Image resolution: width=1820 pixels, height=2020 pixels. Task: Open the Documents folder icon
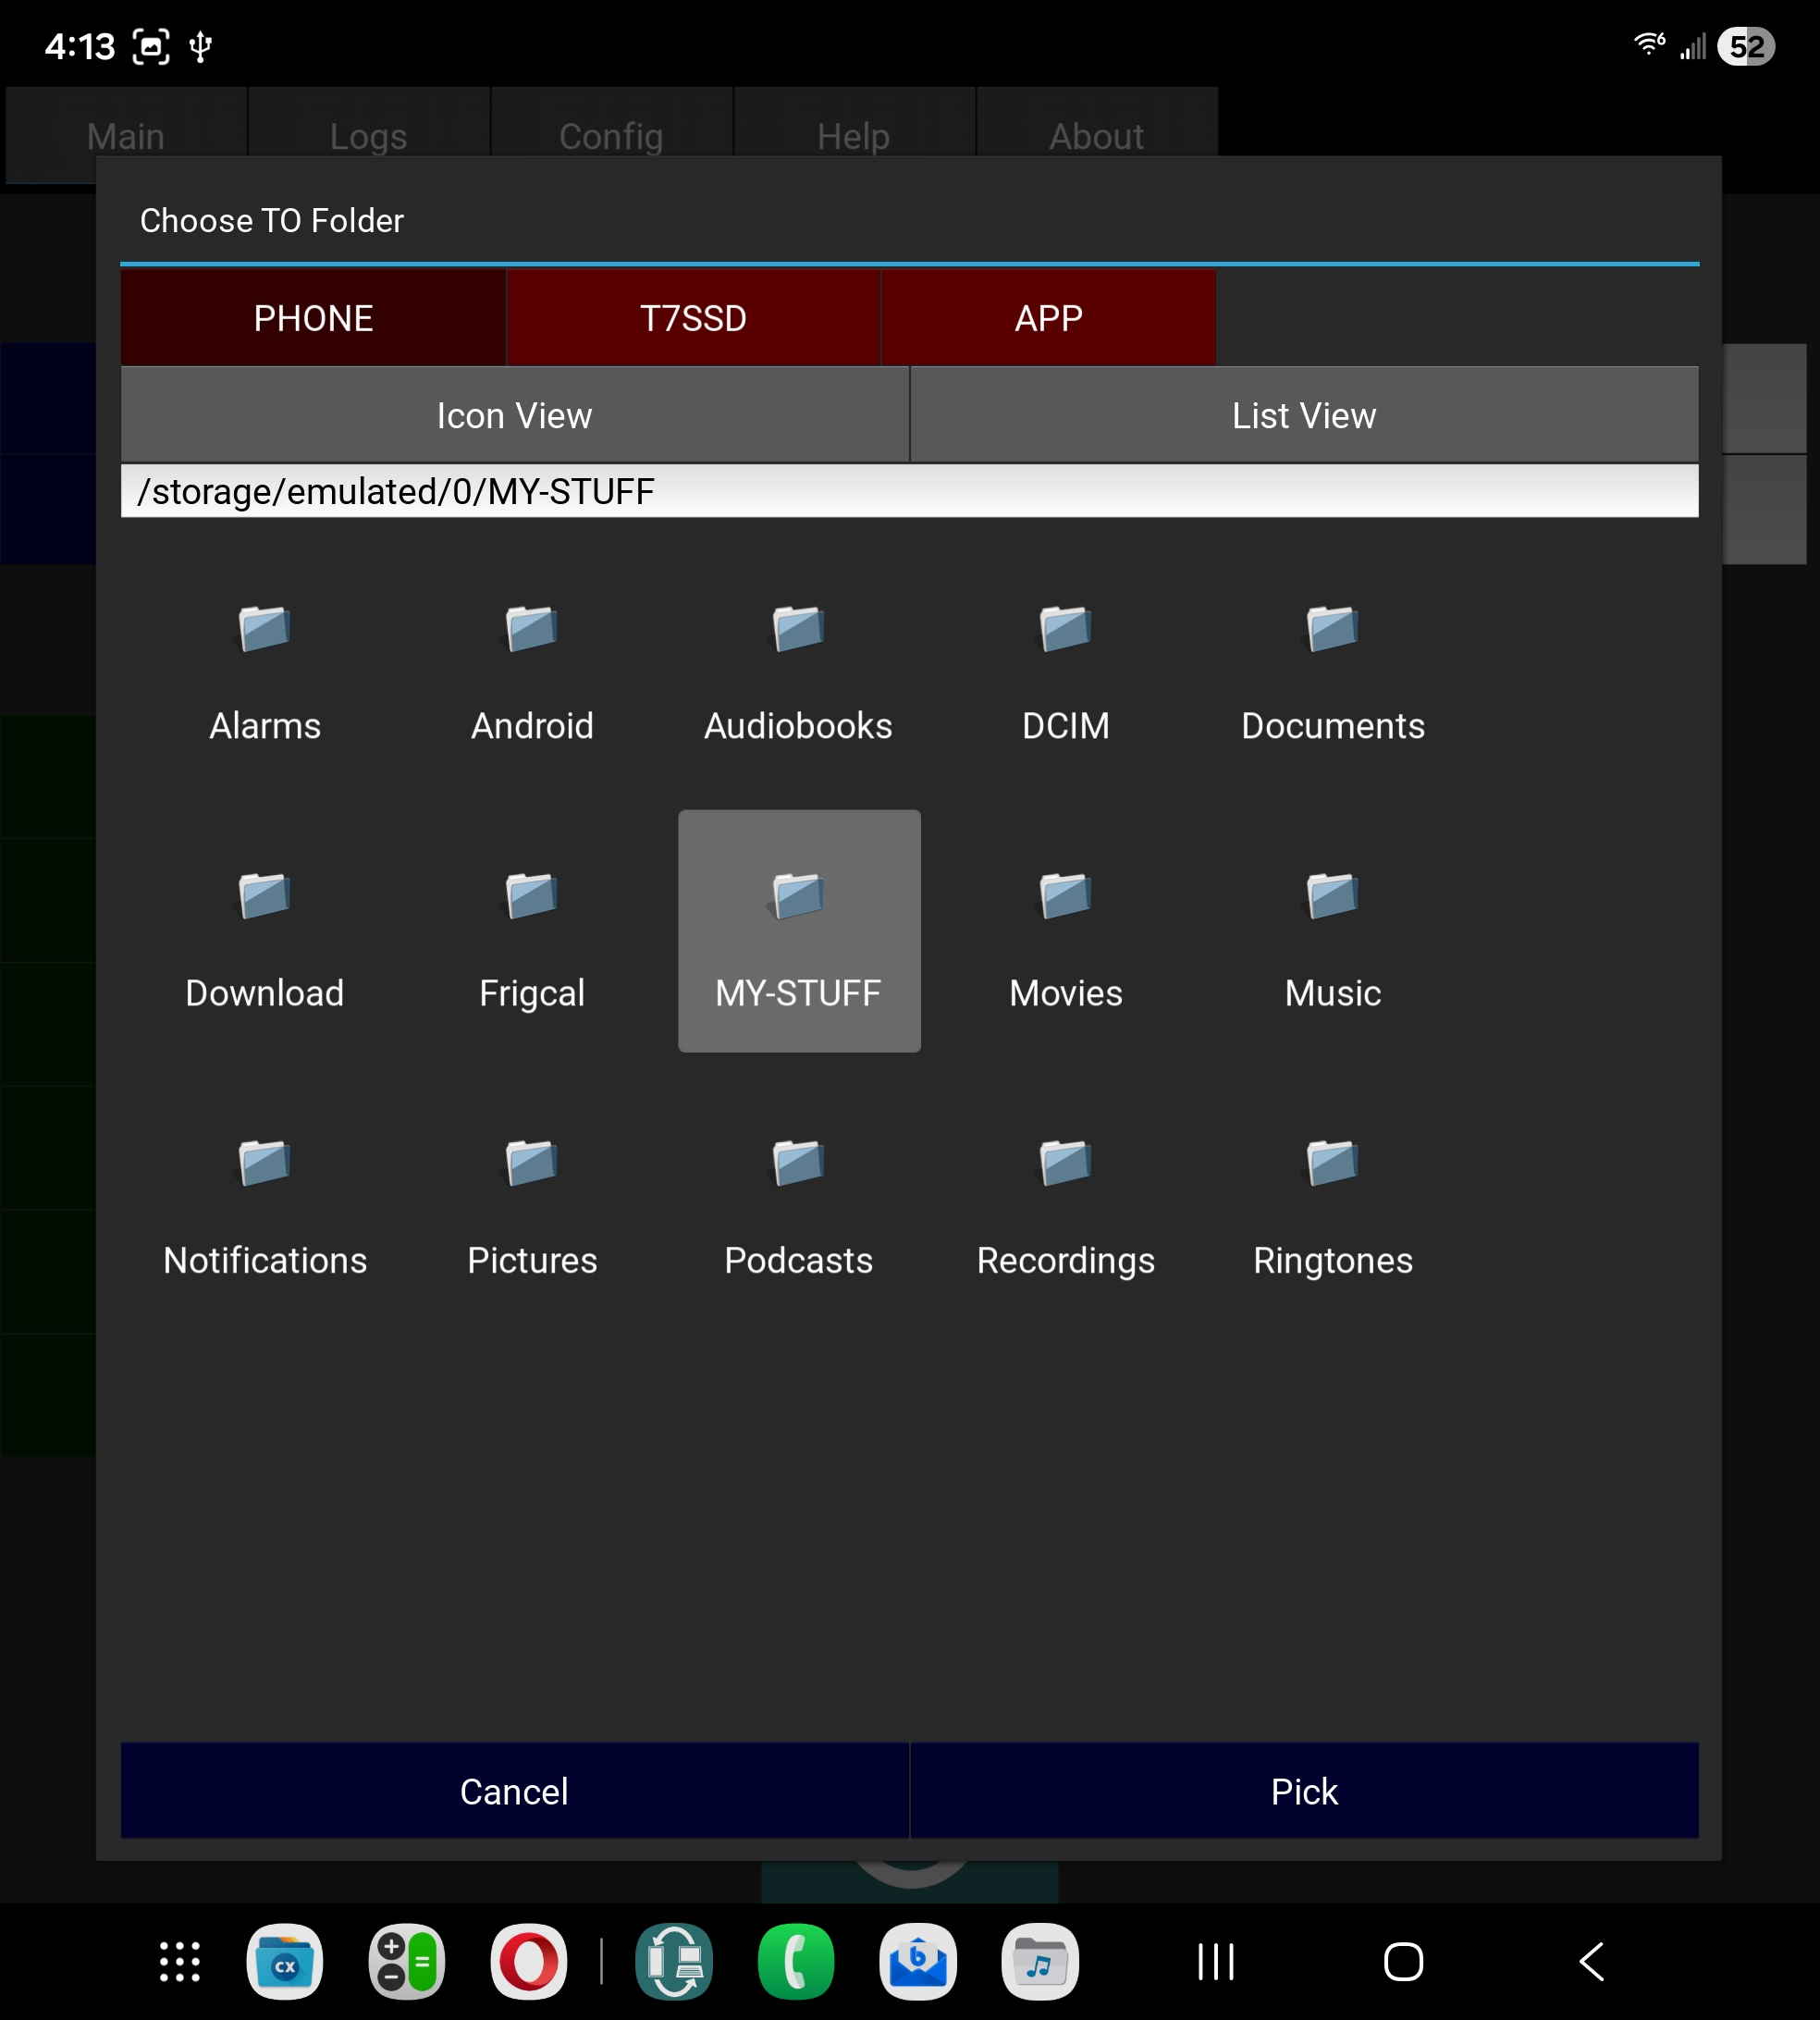[1332, 630]
